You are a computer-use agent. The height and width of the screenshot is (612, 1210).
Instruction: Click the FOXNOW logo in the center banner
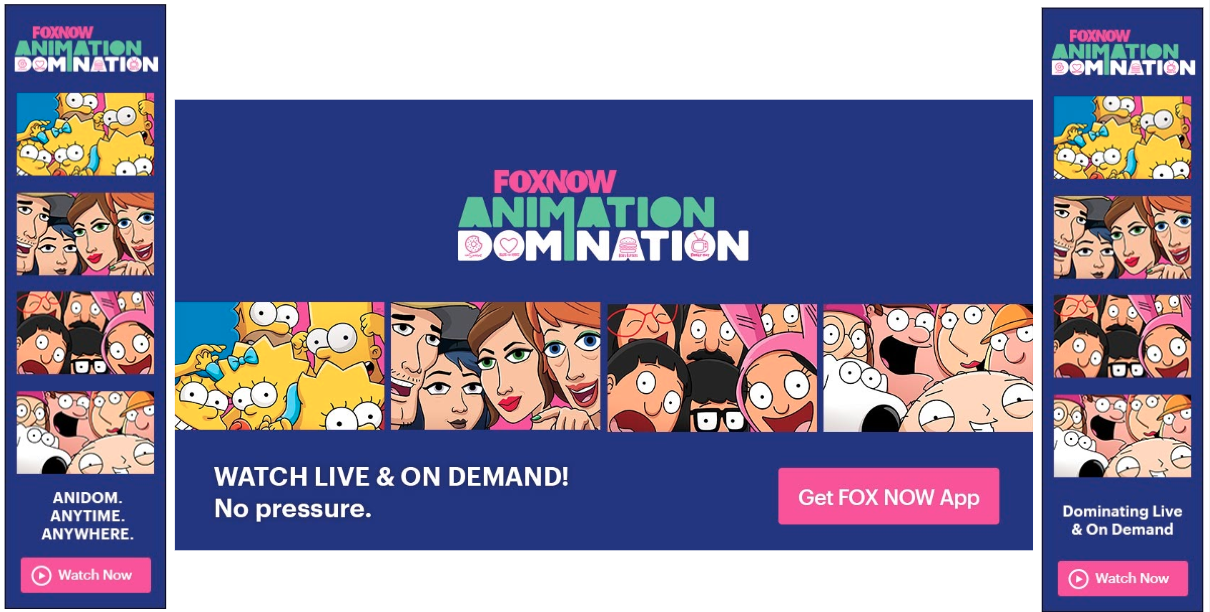[x=555, y=182]
